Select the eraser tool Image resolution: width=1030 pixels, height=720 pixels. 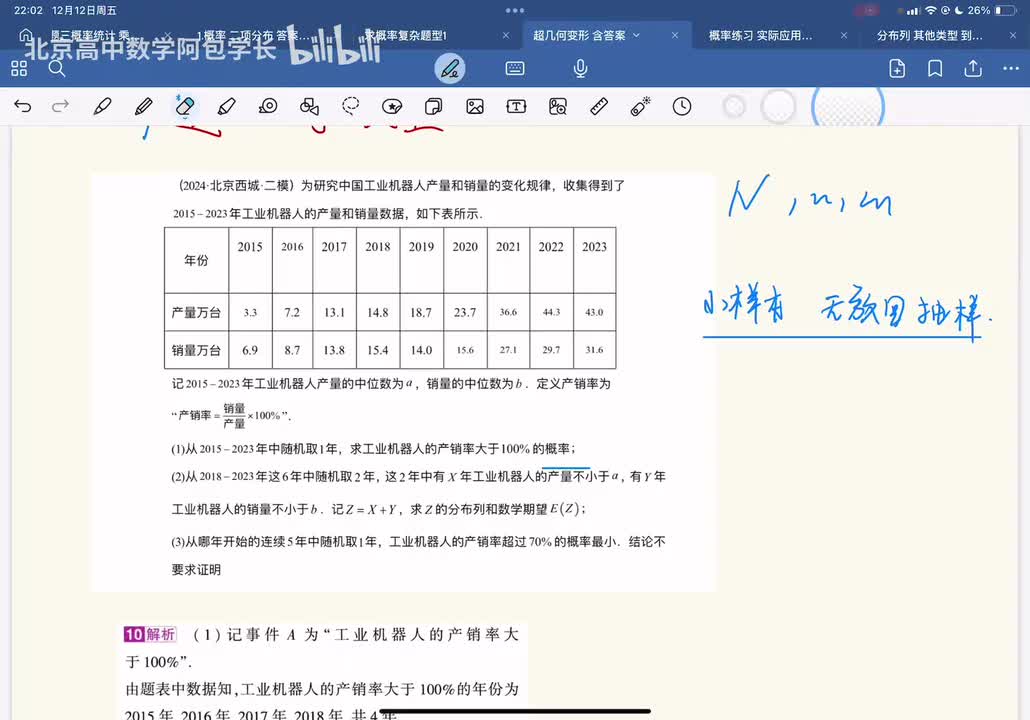(x=185, y=106)
